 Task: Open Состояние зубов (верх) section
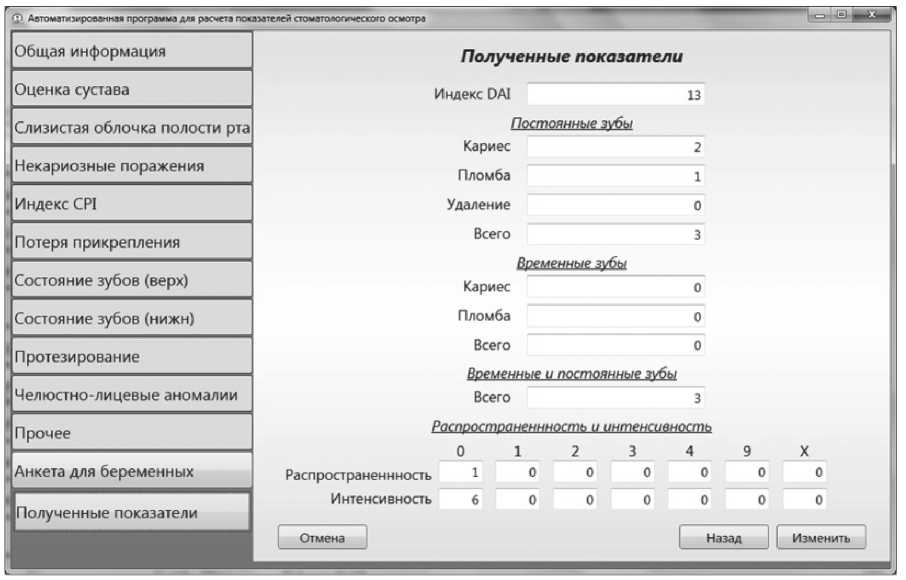click(132, 280)
